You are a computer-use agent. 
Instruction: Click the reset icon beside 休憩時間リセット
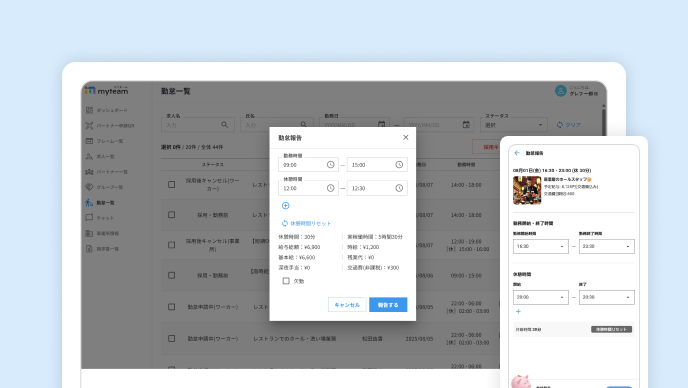[285, 223]
